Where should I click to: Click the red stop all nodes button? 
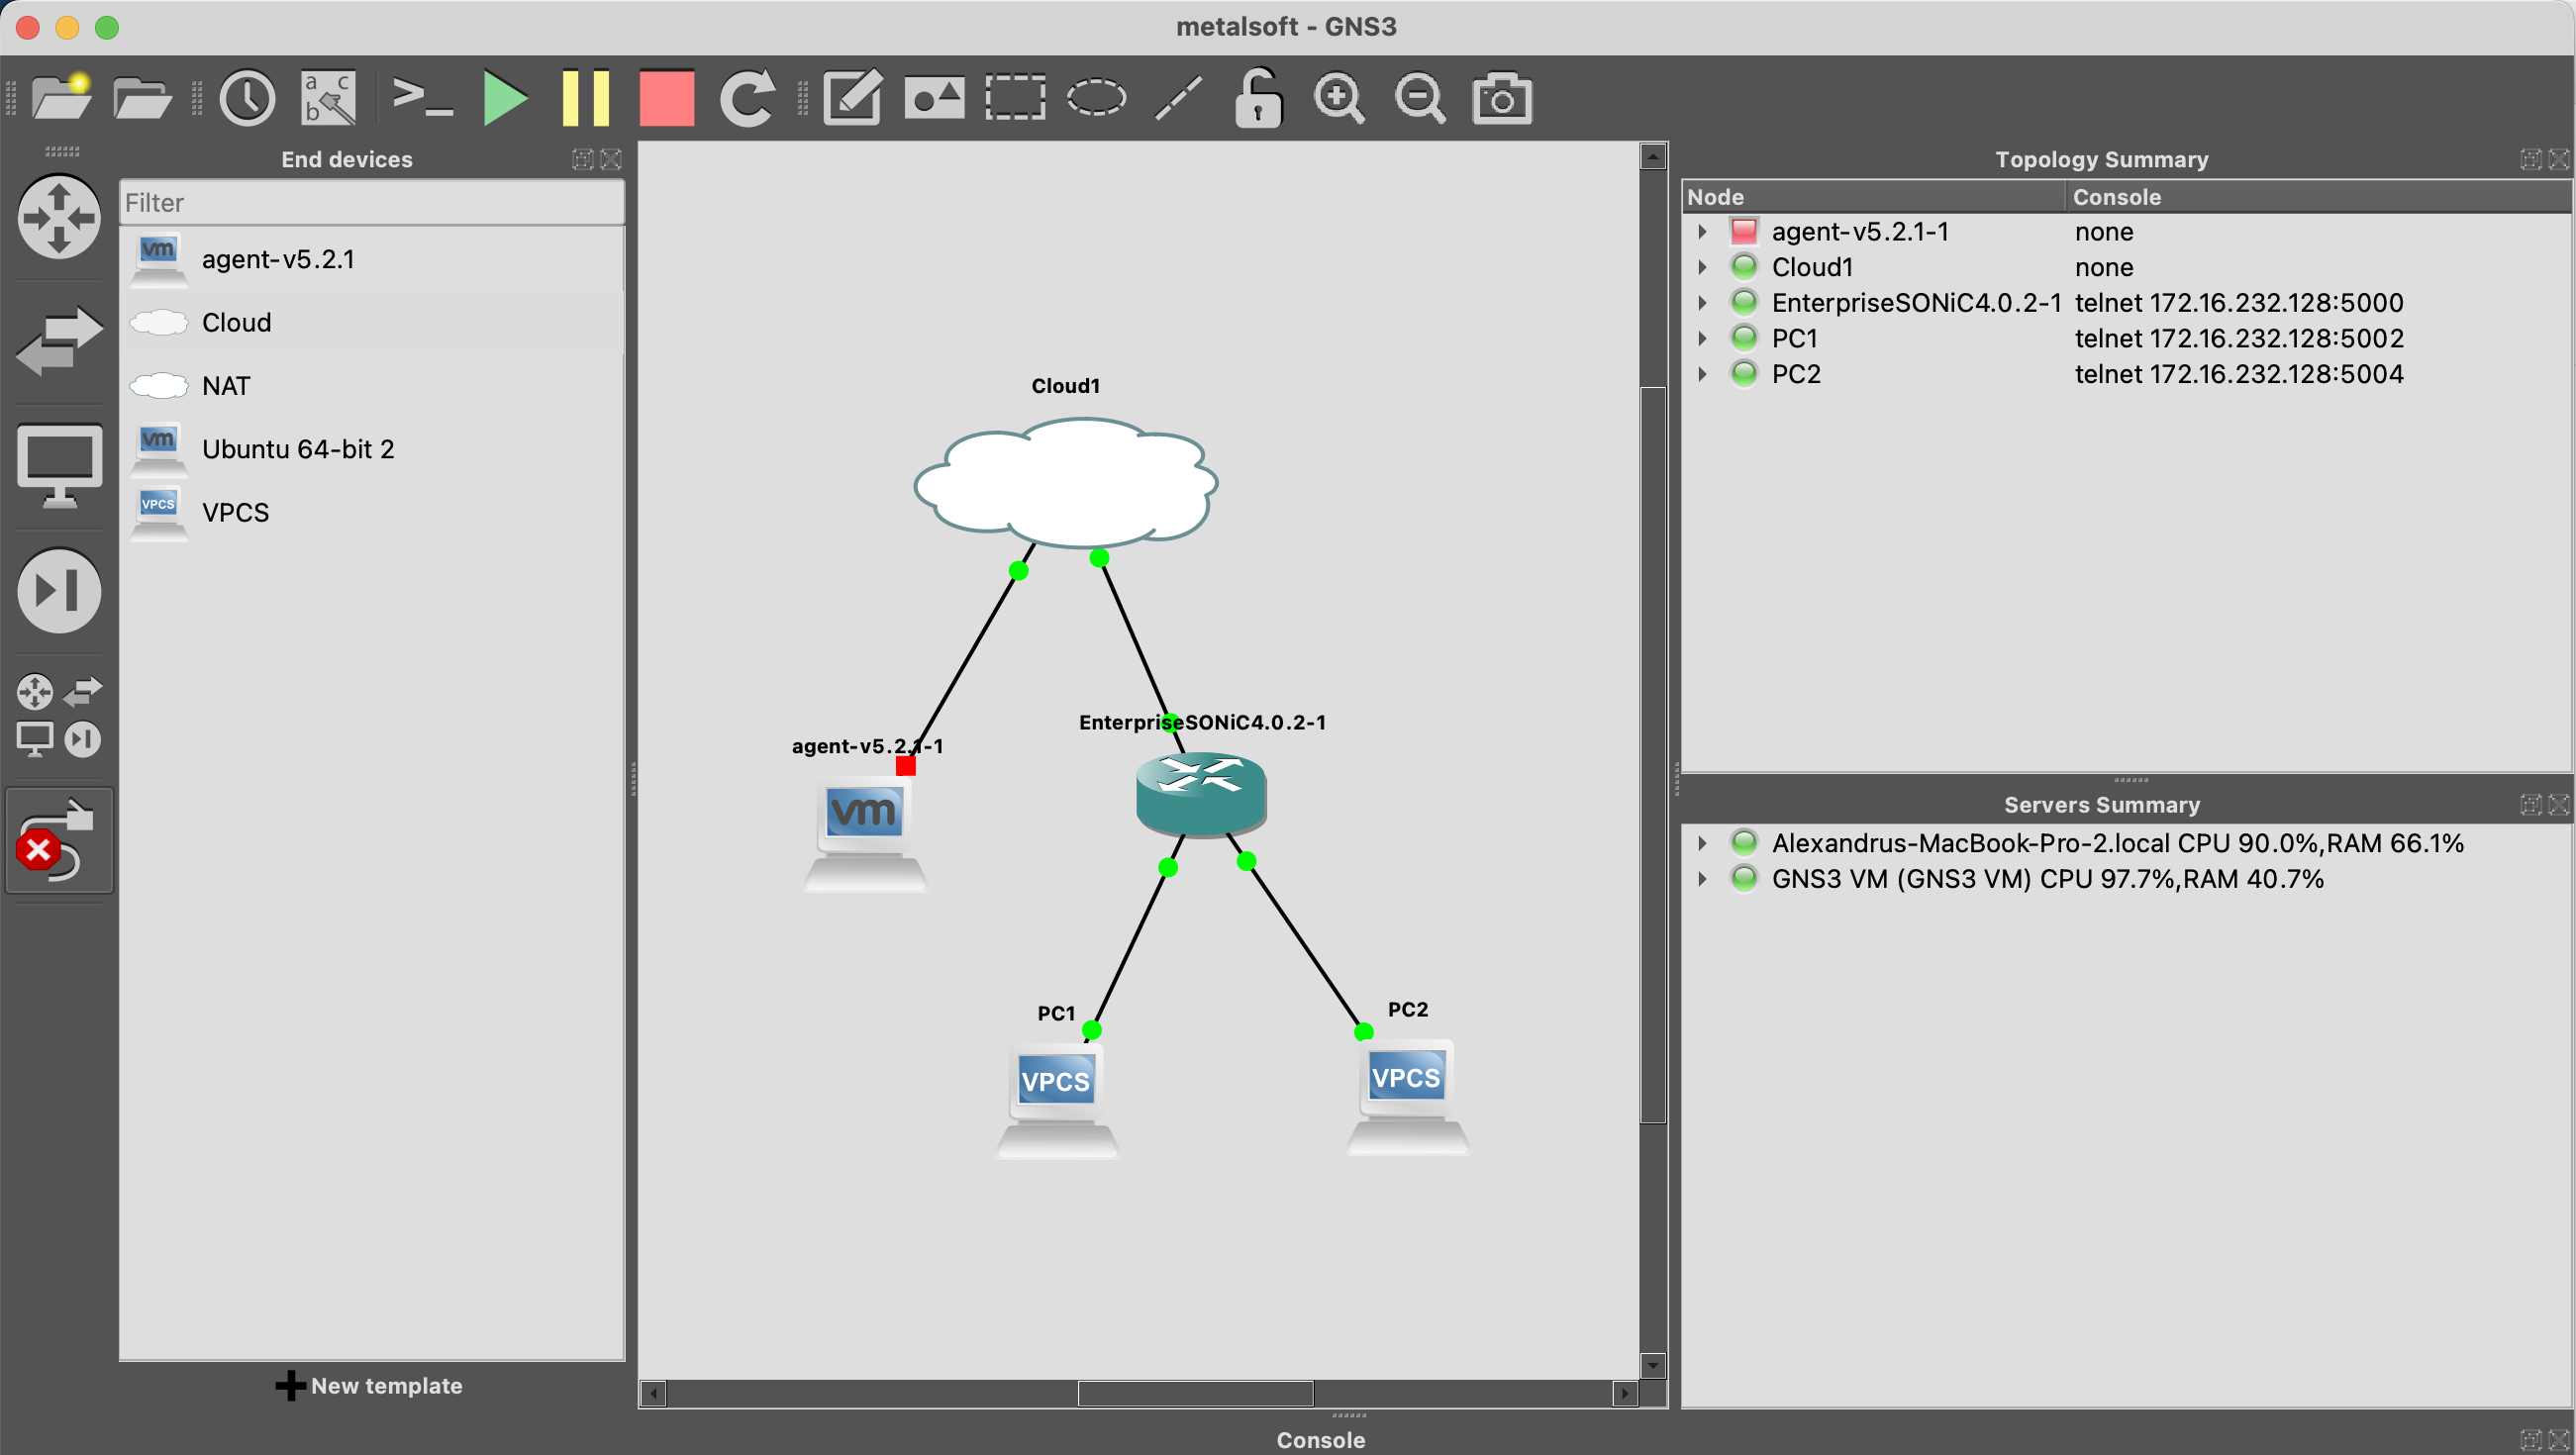click(666, 98)
